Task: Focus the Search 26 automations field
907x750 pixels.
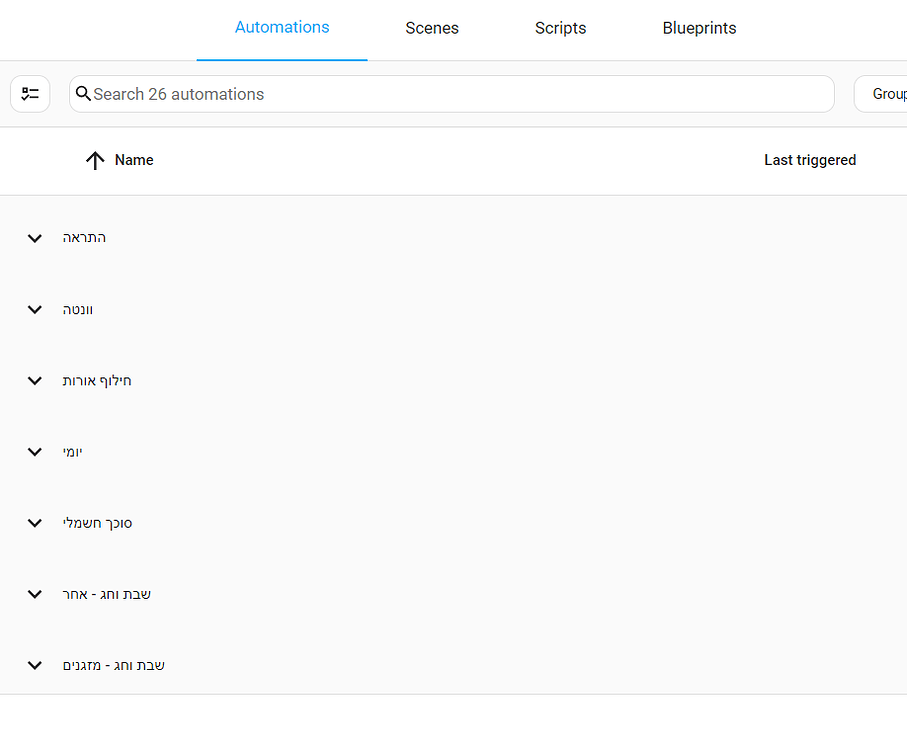Action: click(x=452, y=94)
